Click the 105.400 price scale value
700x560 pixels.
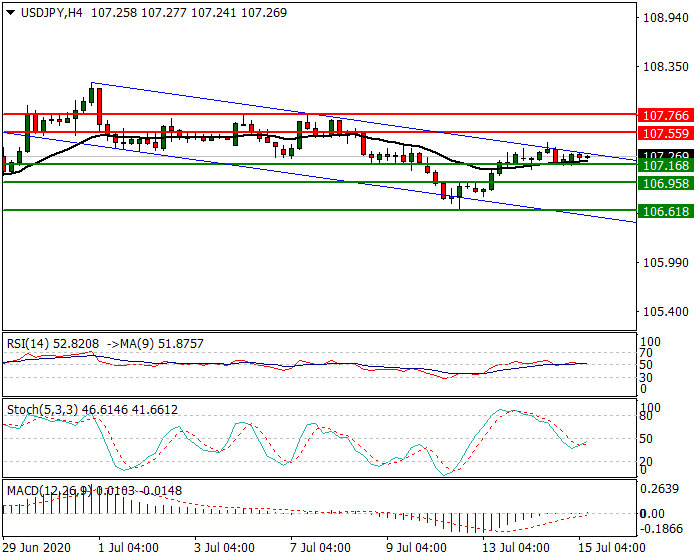point(666,312)
